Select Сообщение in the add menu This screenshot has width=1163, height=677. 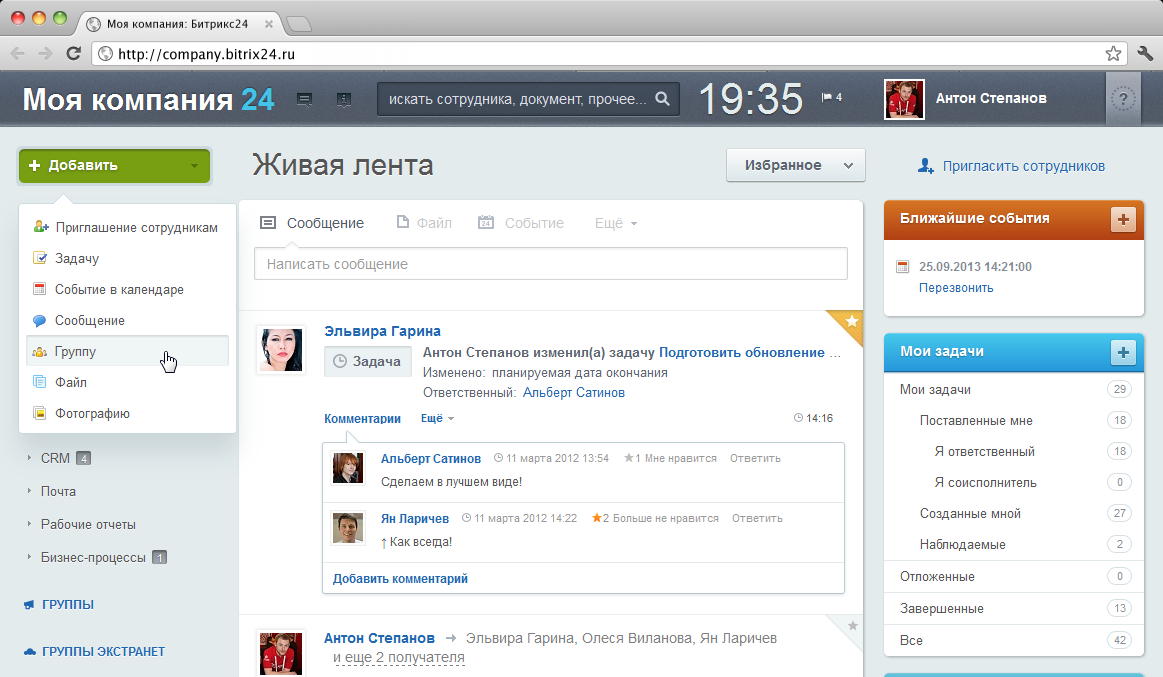click(128, 320)
